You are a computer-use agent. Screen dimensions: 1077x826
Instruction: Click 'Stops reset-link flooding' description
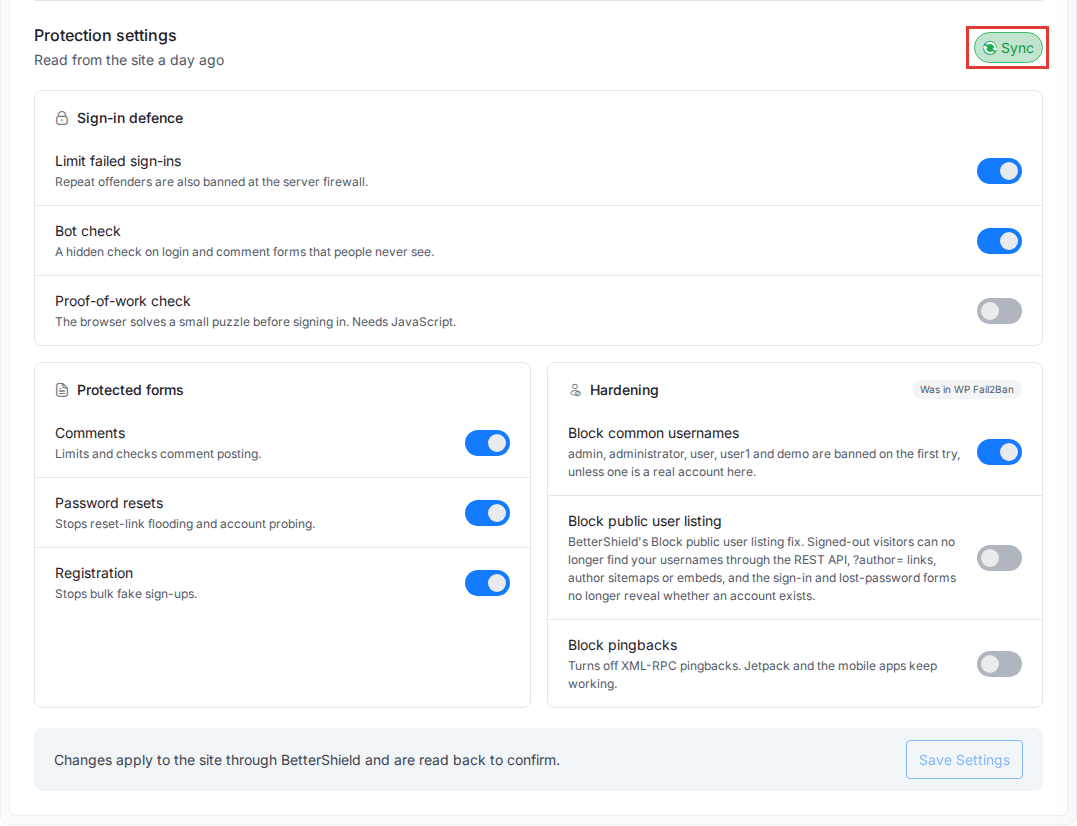click(x=185, y=524)
